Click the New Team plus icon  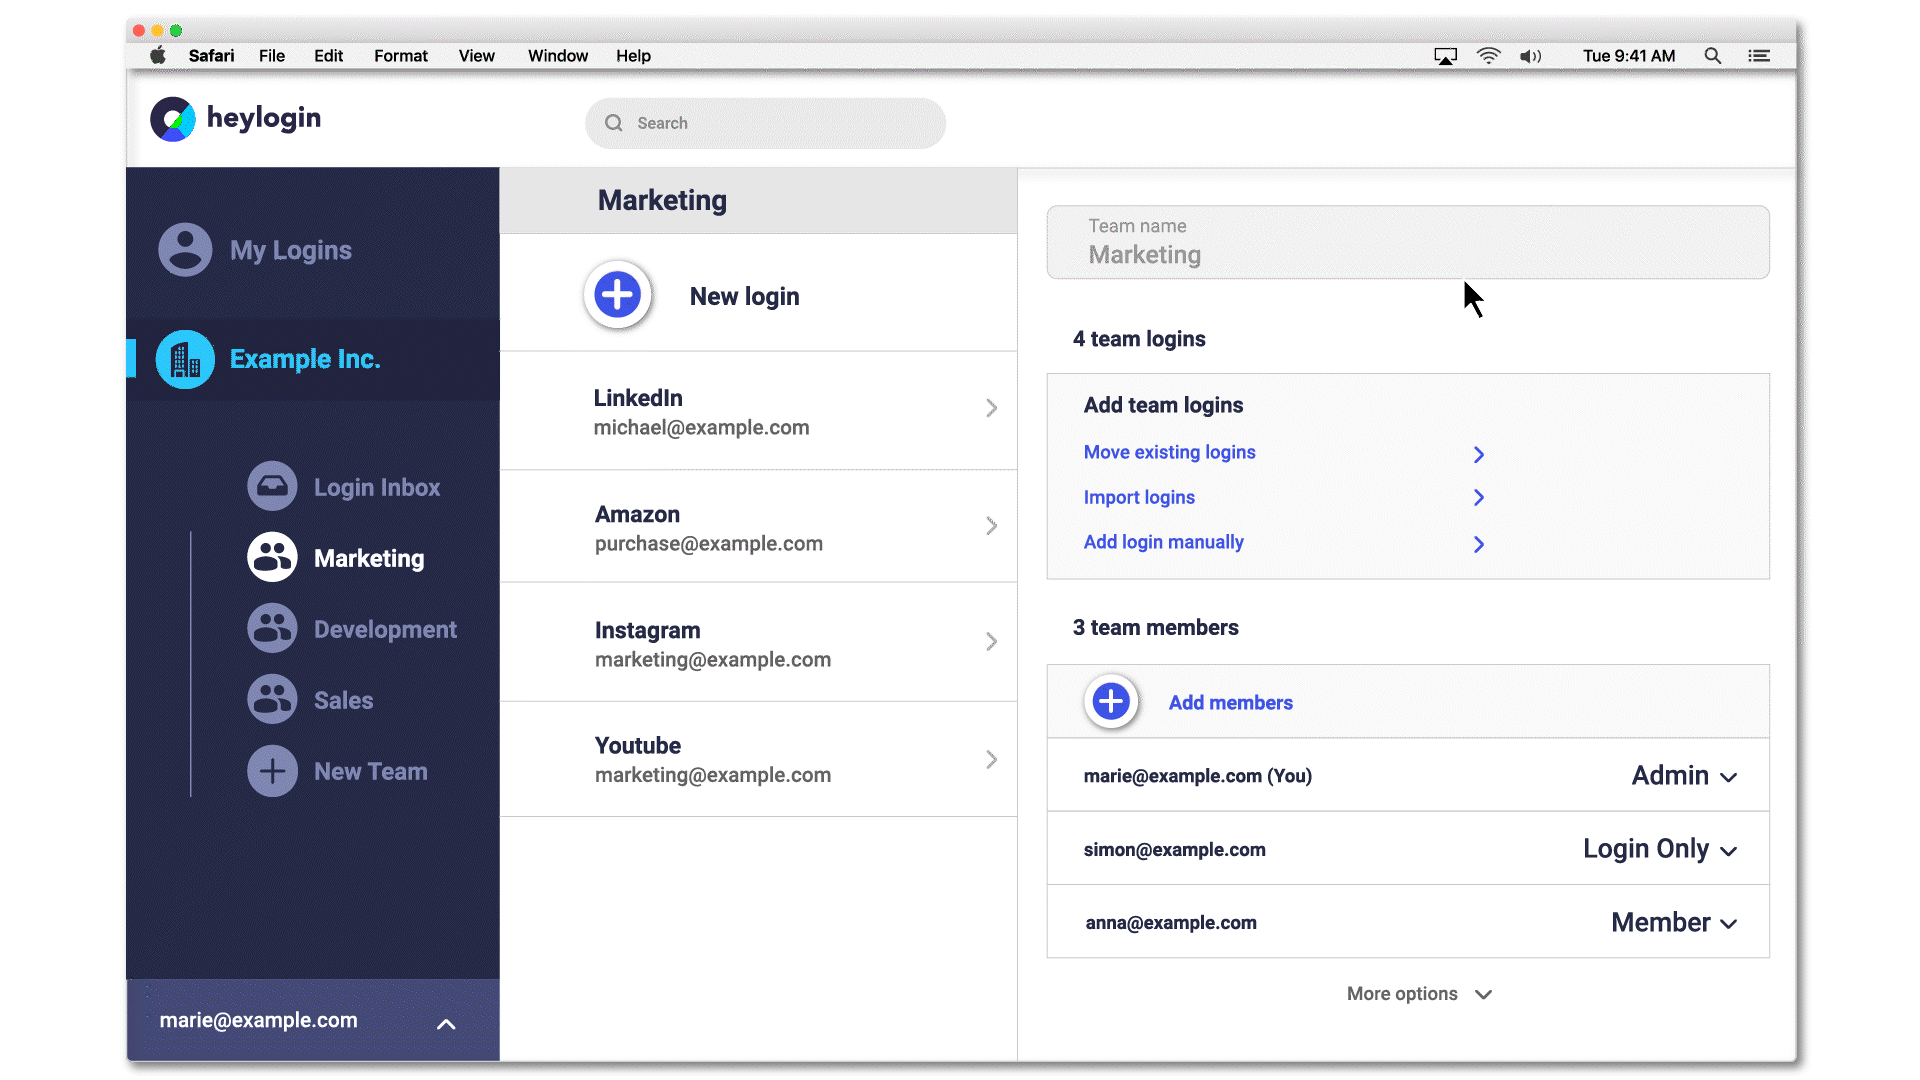(272, 771)
